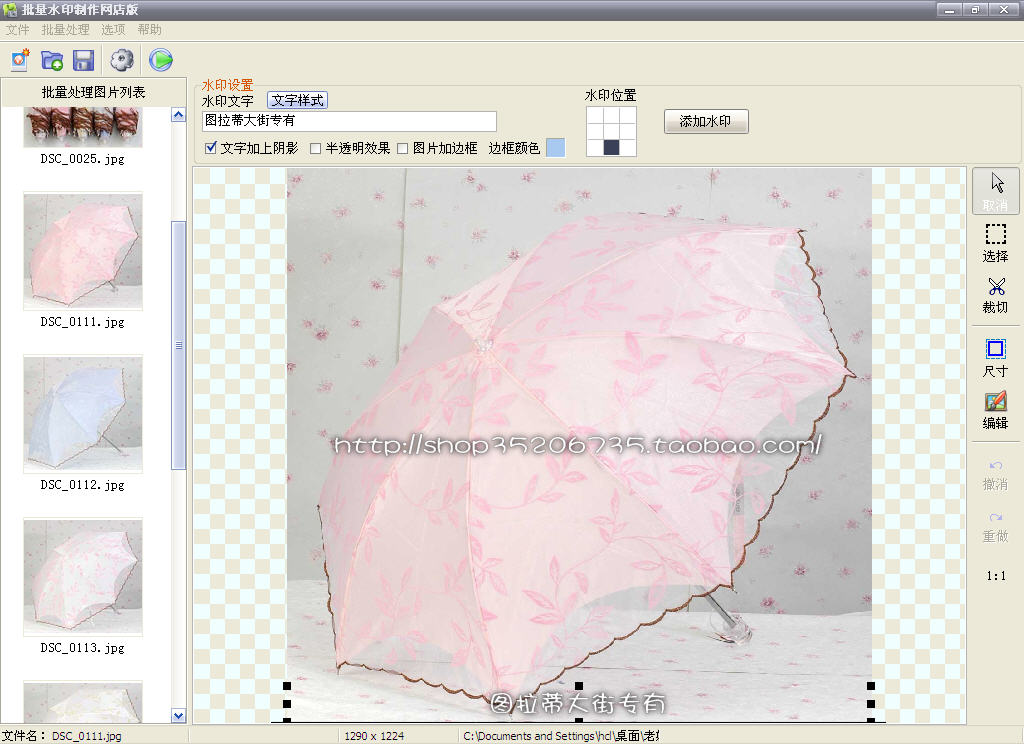Click the DSC_0025.jpg file name label
Viewport: 1024px width, 744px height.
82,159
